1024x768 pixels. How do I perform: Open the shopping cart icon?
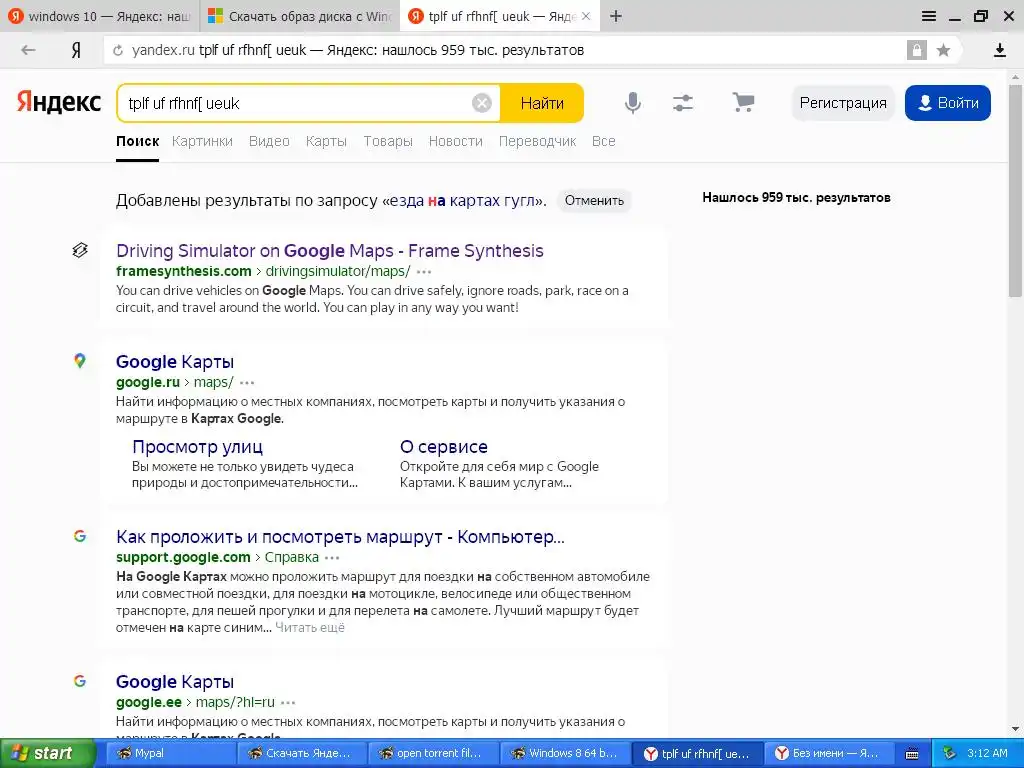click(x=743, y=102)
